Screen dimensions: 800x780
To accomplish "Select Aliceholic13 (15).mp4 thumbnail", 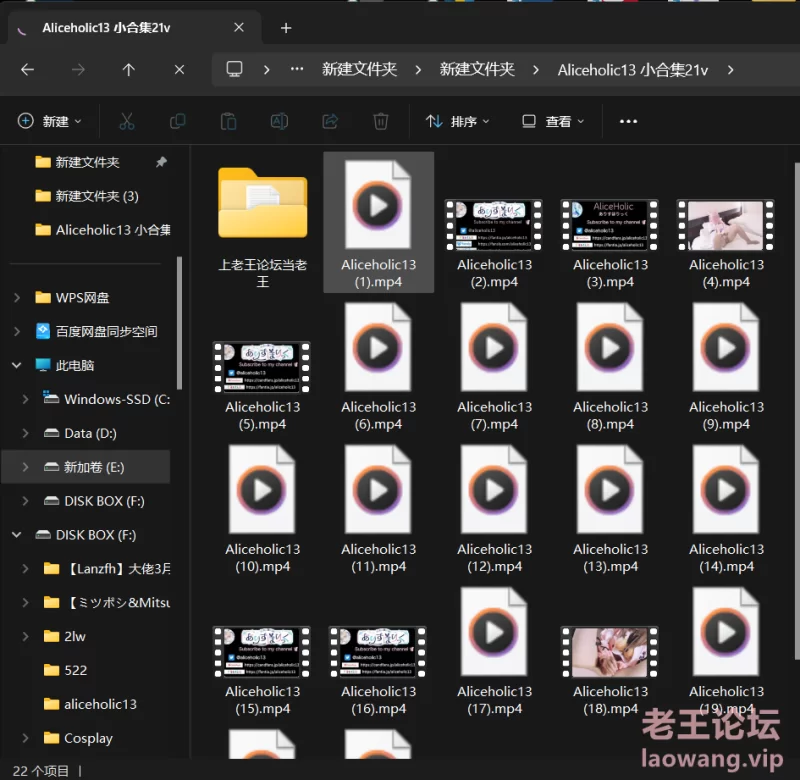I will click(x=263, y=652).
